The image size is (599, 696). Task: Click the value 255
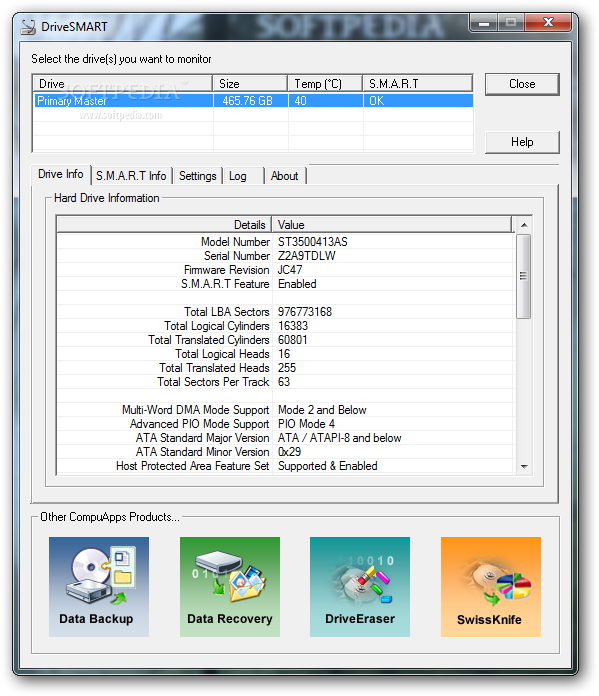287,368
